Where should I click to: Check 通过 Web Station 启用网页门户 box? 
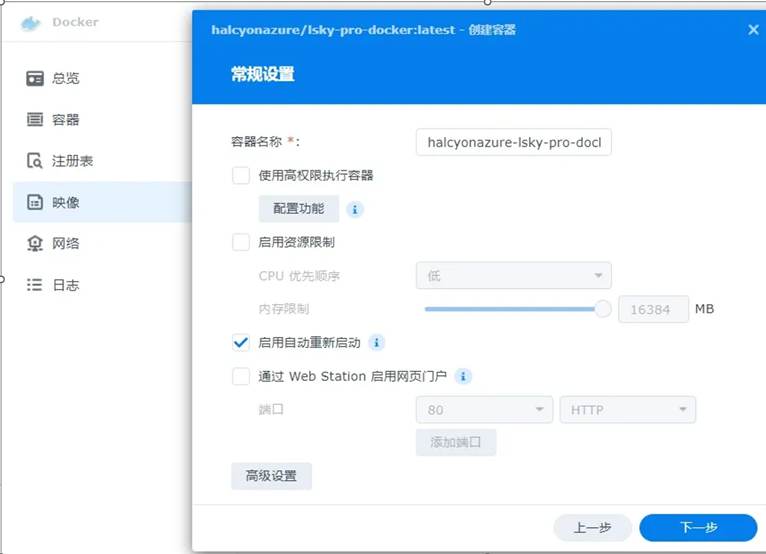[x=241, y=377]
